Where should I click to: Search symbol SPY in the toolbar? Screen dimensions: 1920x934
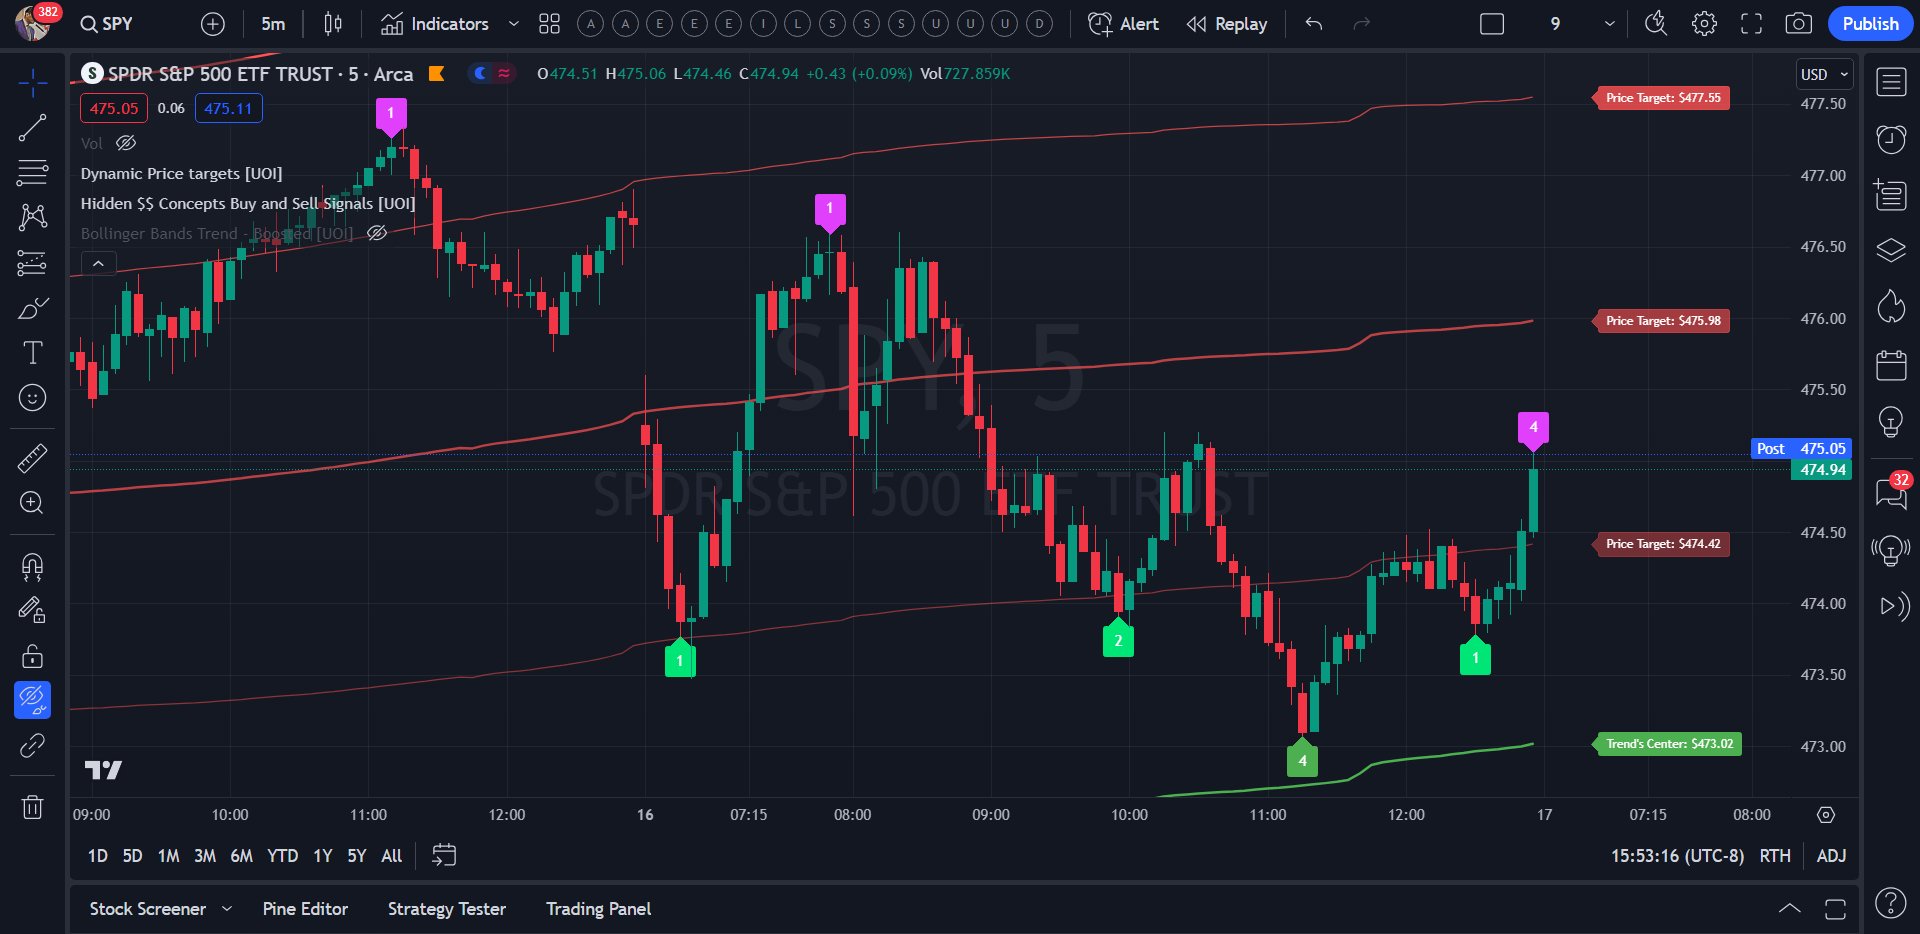(106, 24)
